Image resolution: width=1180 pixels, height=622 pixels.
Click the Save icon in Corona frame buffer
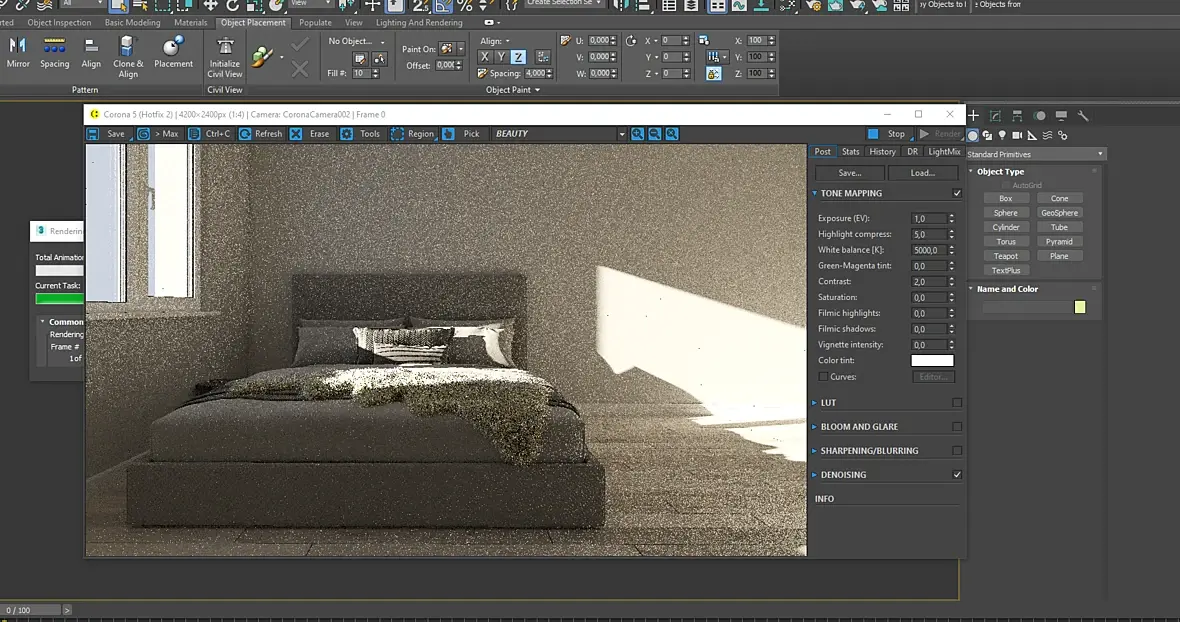93,134
